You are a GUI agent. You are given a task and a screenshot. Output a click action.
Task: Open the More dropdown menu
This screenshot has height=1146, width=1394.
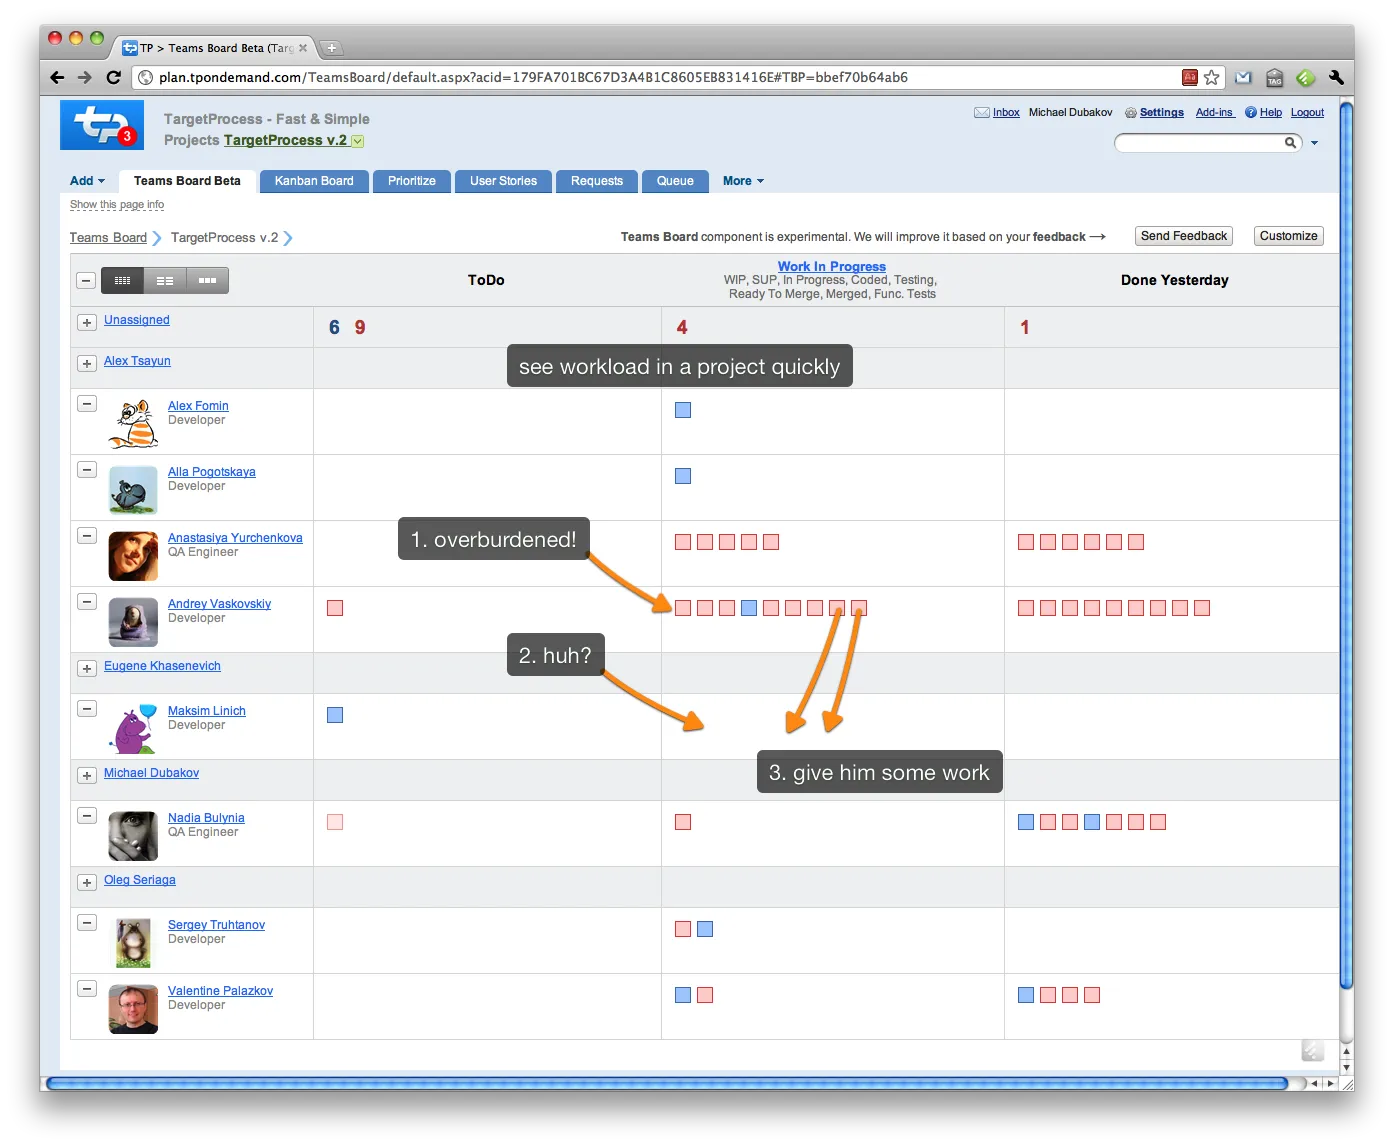pos(743,181)
